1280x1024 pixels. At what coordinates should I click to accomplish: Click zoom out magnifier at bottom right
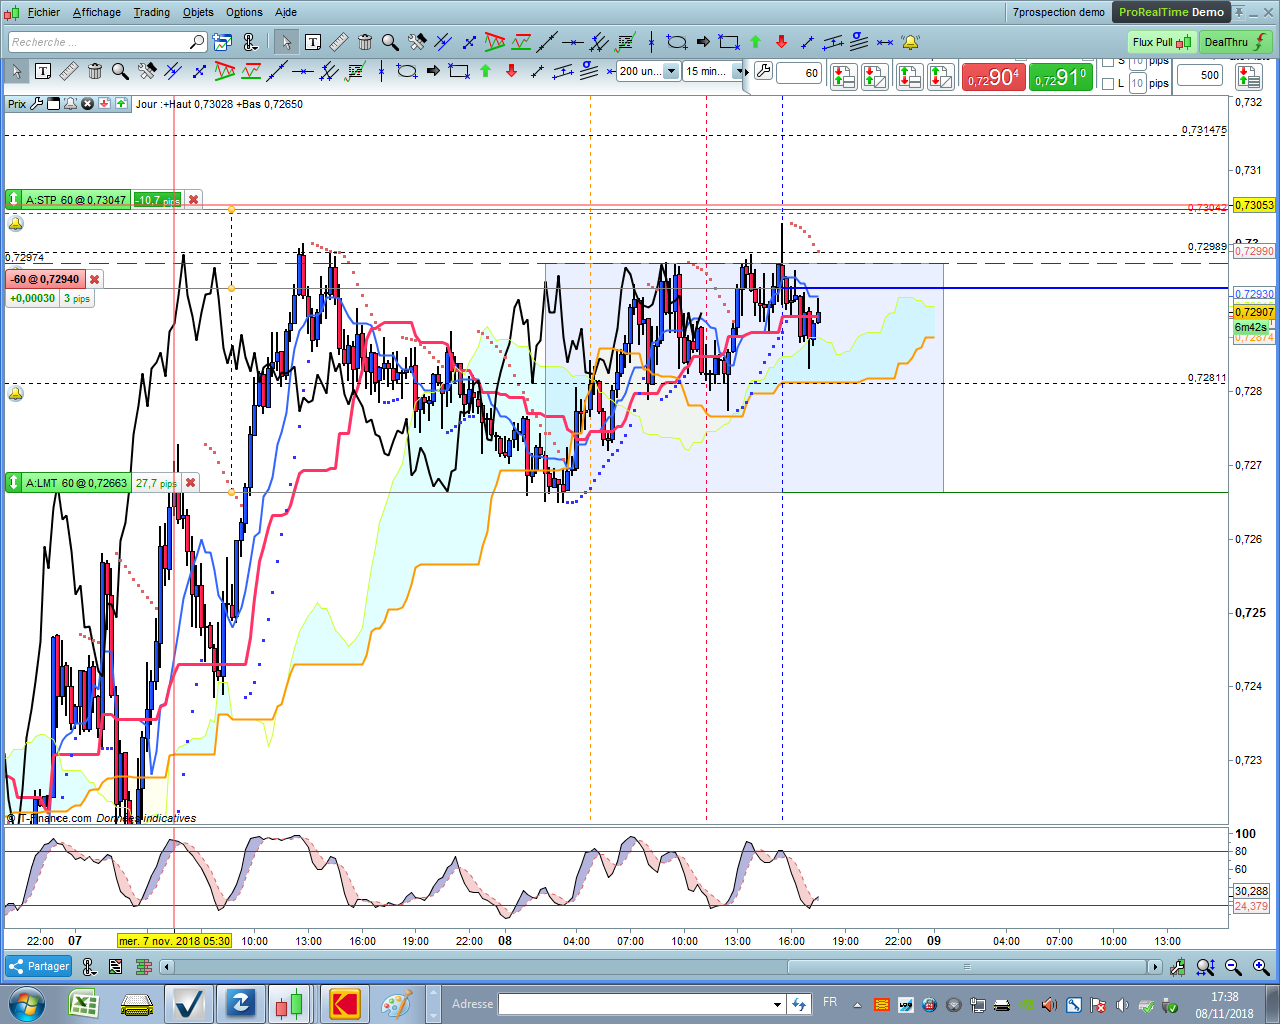click(x=1233, y=967)
